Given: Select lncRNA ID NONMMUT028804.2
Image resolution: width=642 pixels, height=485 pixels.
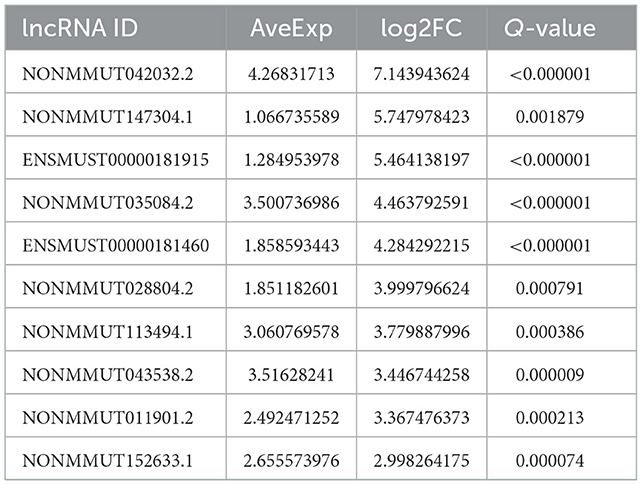Looking at the screenshot, I should pos(108,289).
